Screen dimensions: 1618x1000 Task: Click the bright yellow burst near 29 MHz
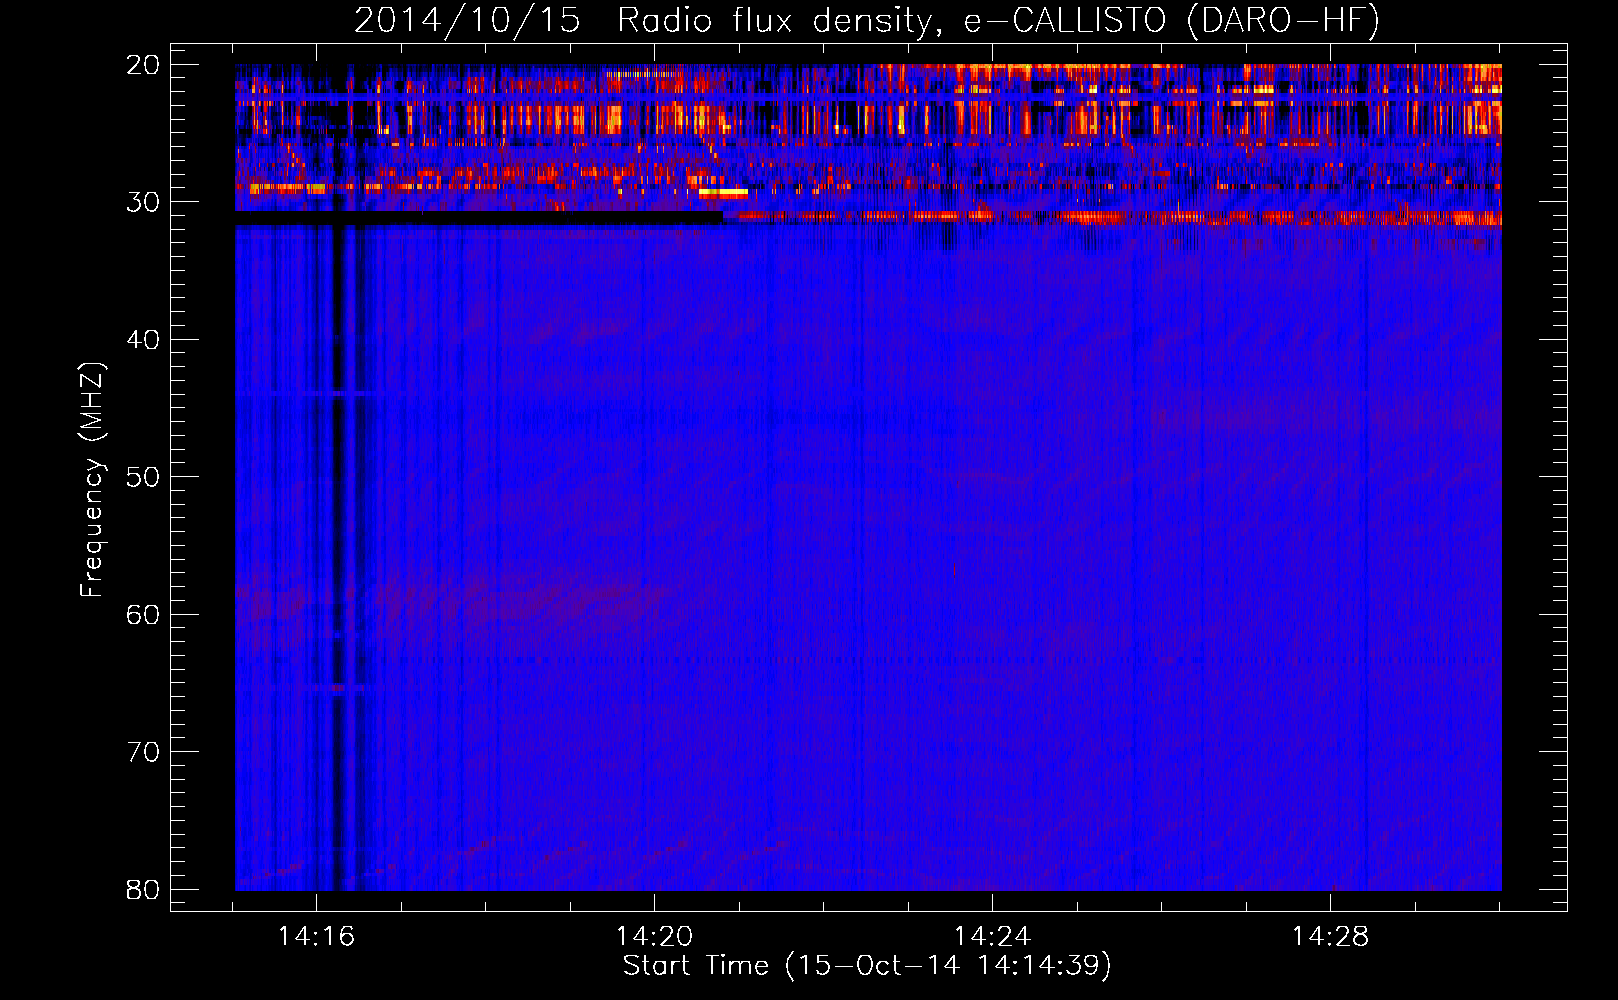[723, 193]
